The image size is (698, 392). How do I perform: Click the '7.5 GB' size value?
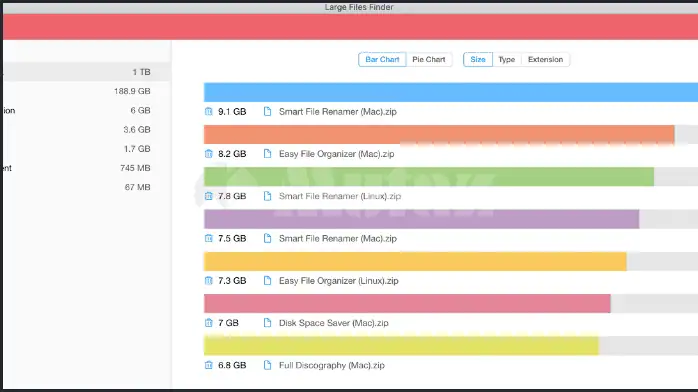pos(232,238)
